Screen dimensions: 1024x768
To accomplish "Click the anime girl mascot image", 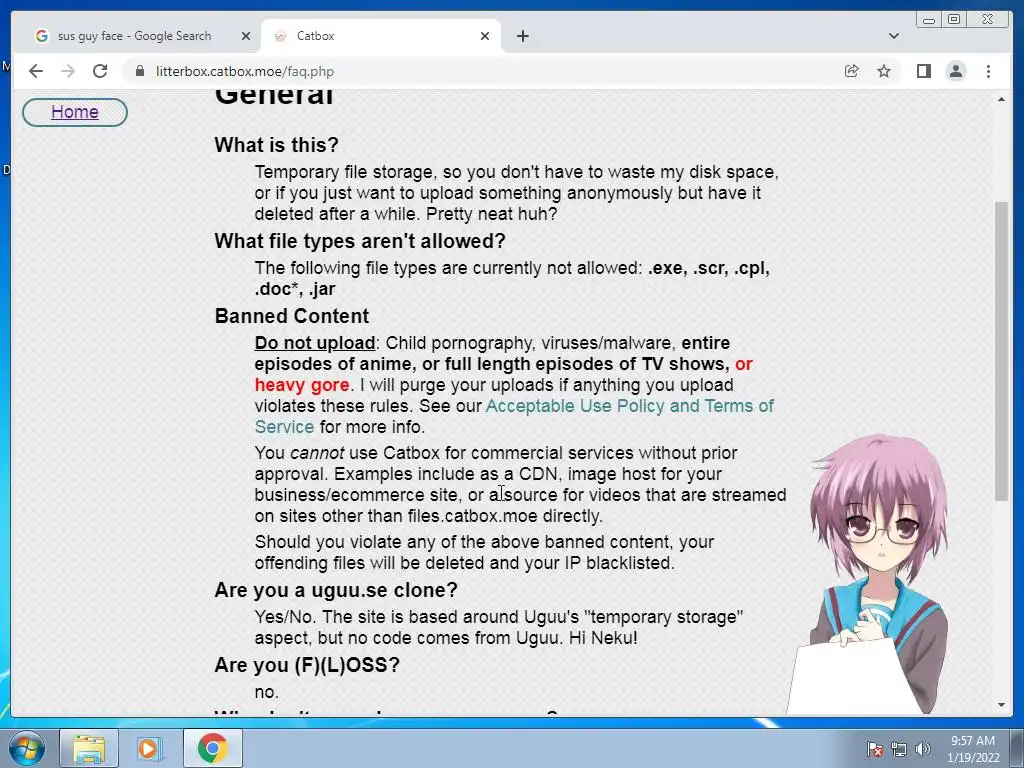I will 869,574.
